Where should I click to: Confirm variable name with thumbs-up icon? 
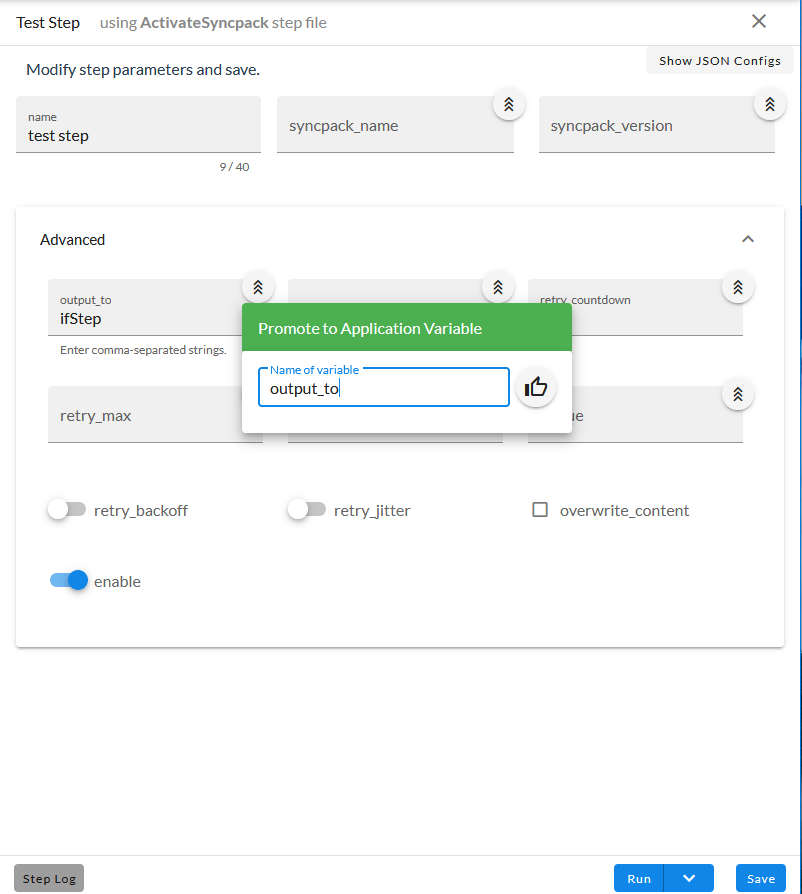pos(536,387)
